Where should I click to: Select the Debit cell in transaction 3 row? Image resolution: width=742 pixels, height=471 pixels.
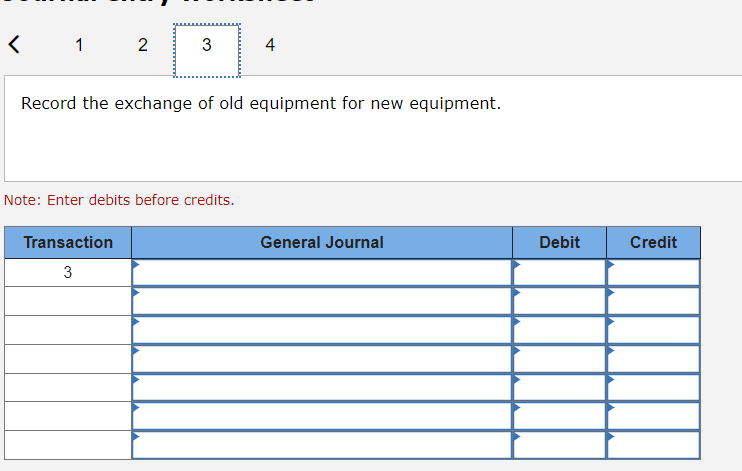point(559,273)
